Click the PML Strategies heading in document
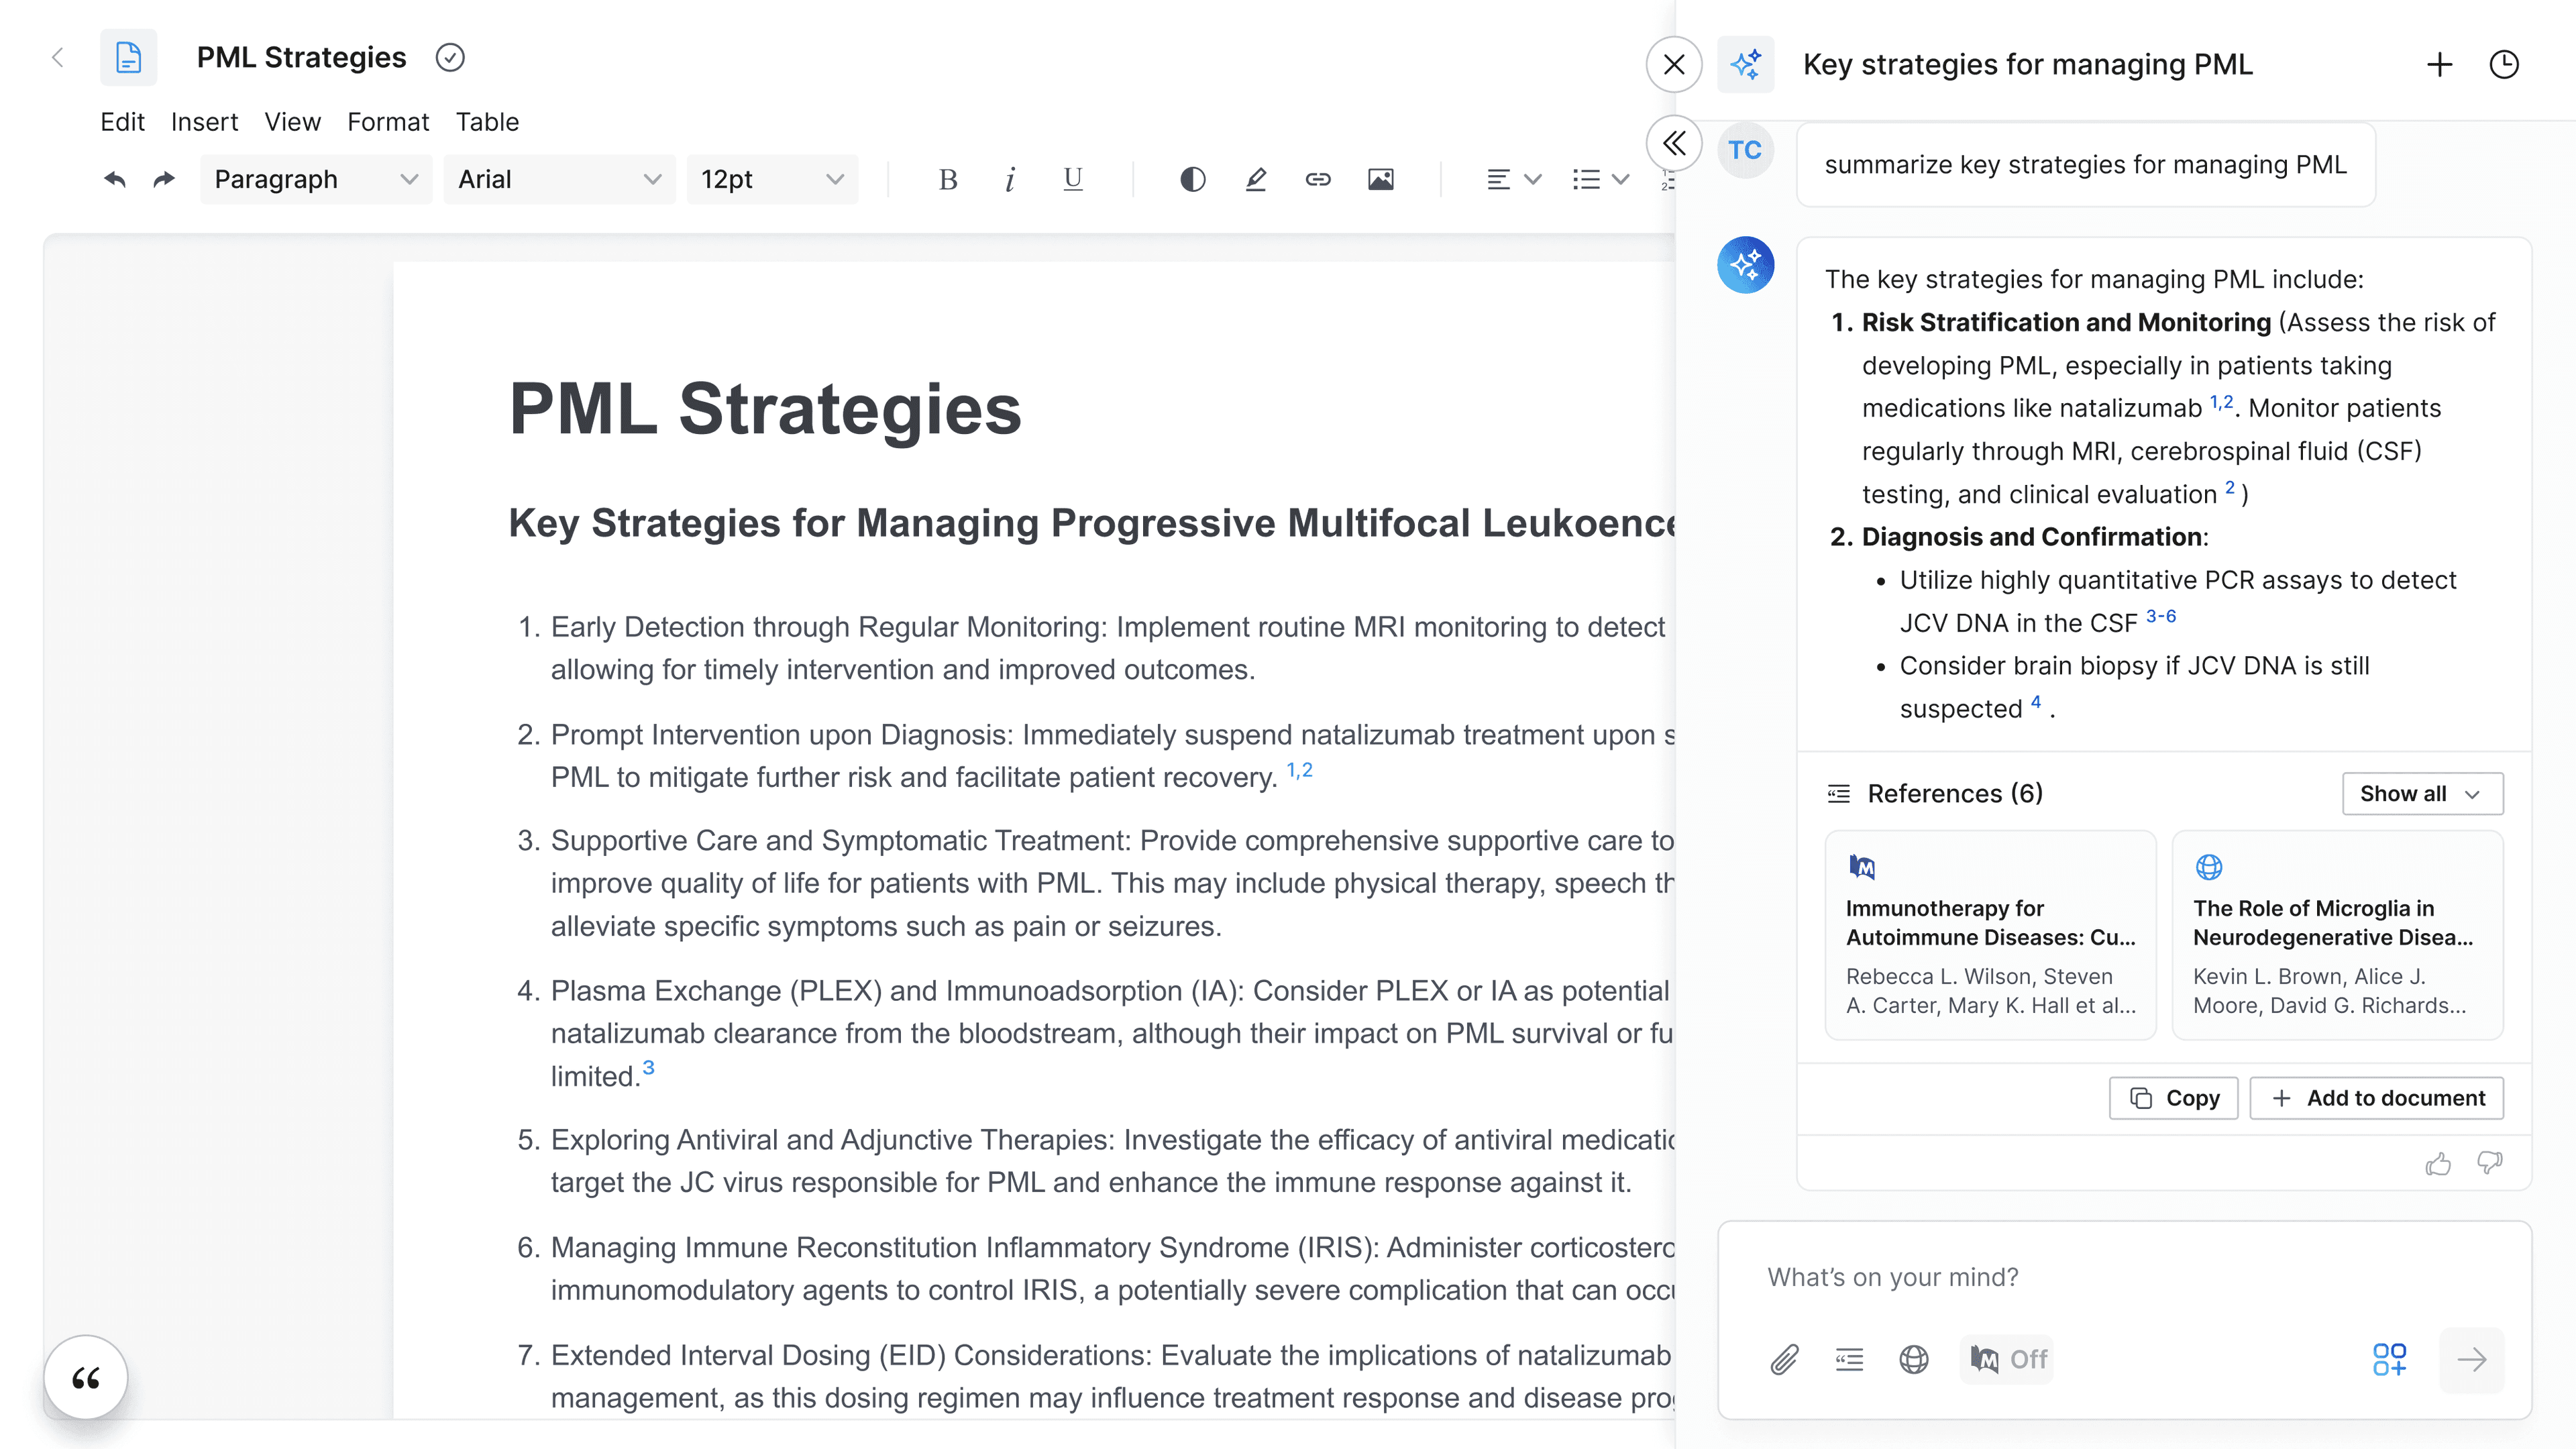The width and height of the screenshot is (2576, 1449). pyautogui.click(x=765, y=410)
